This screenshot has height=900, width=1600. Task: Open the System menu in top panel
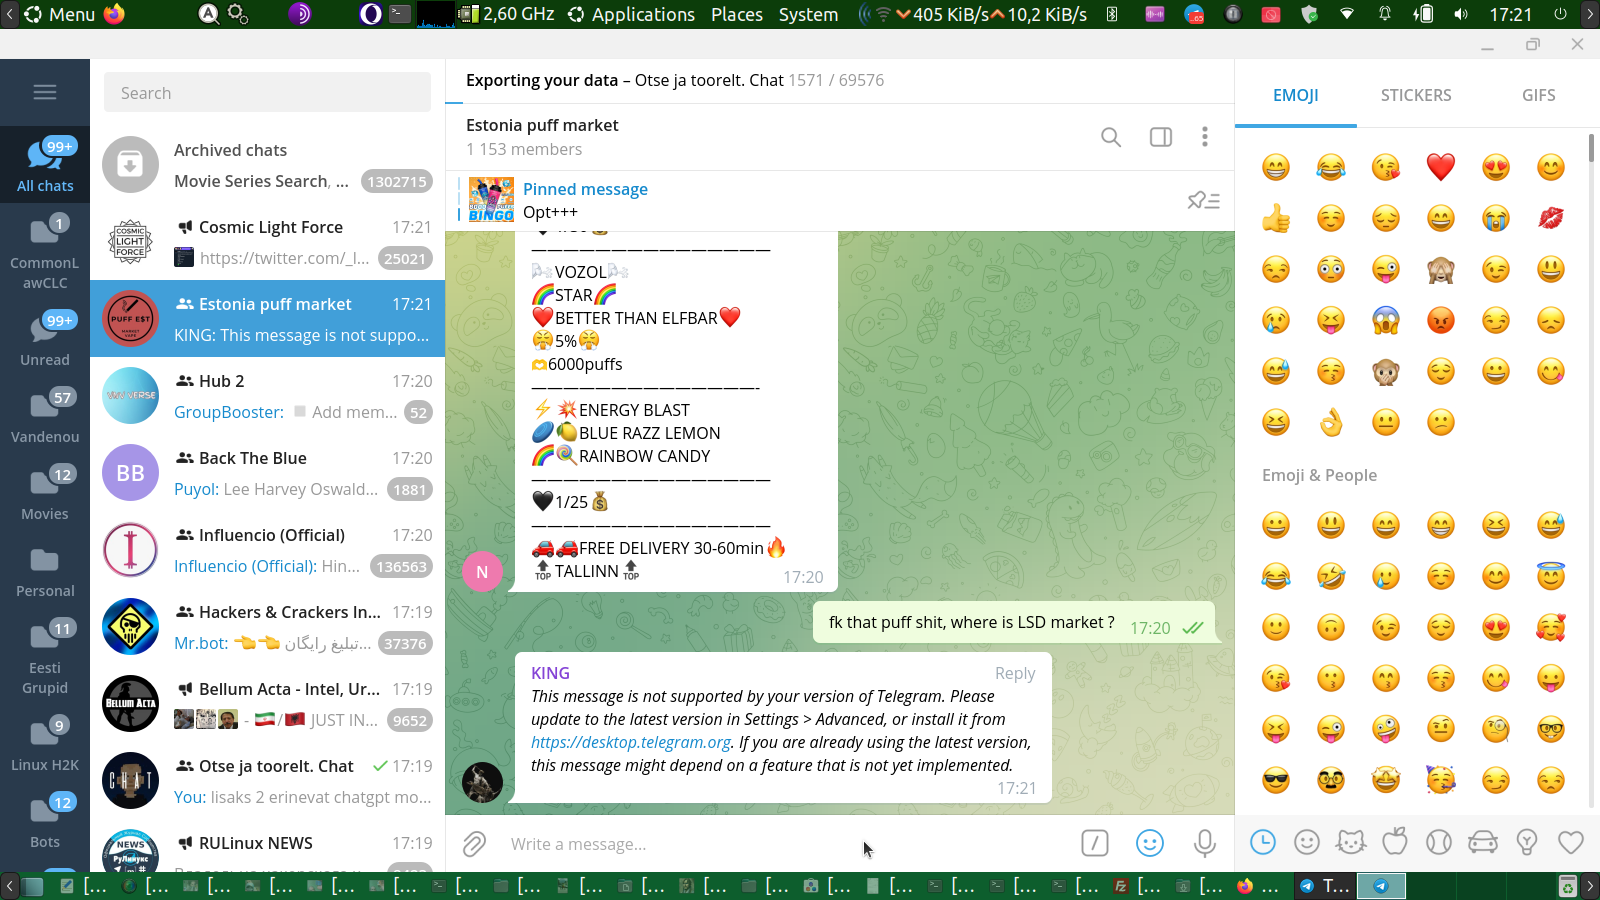[x=809, y=14]
